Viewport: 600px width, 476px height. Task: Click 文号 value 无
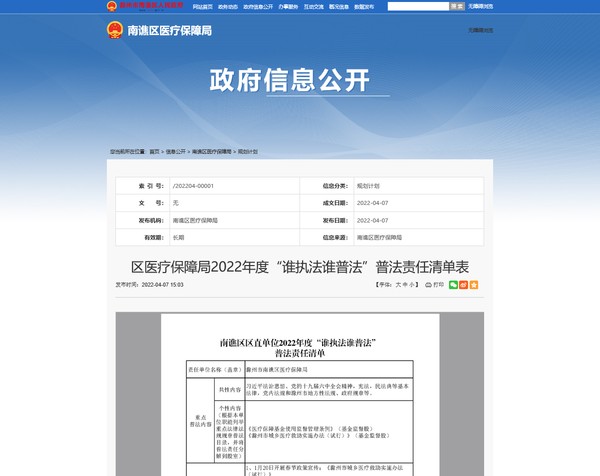(x=176, y=203)
